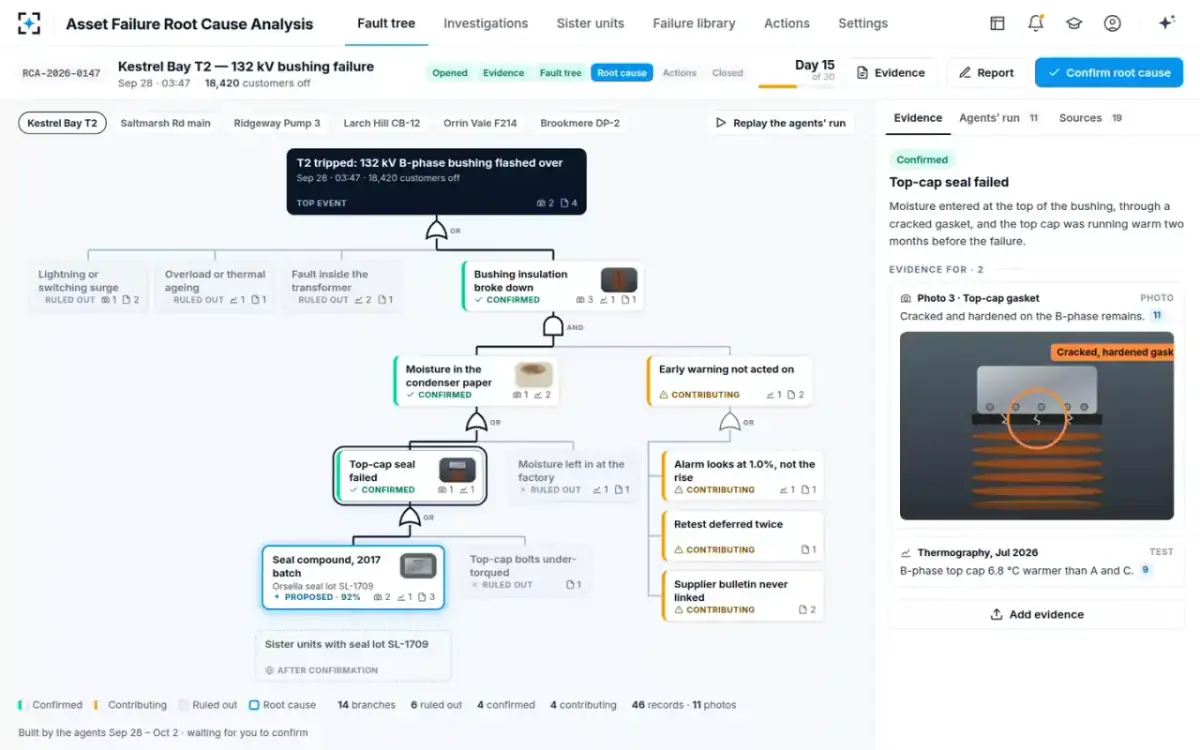Click the Bushing insulation broke down thumbnail
Viewport: 1200px width, 750px height.
tap(618, 280)
